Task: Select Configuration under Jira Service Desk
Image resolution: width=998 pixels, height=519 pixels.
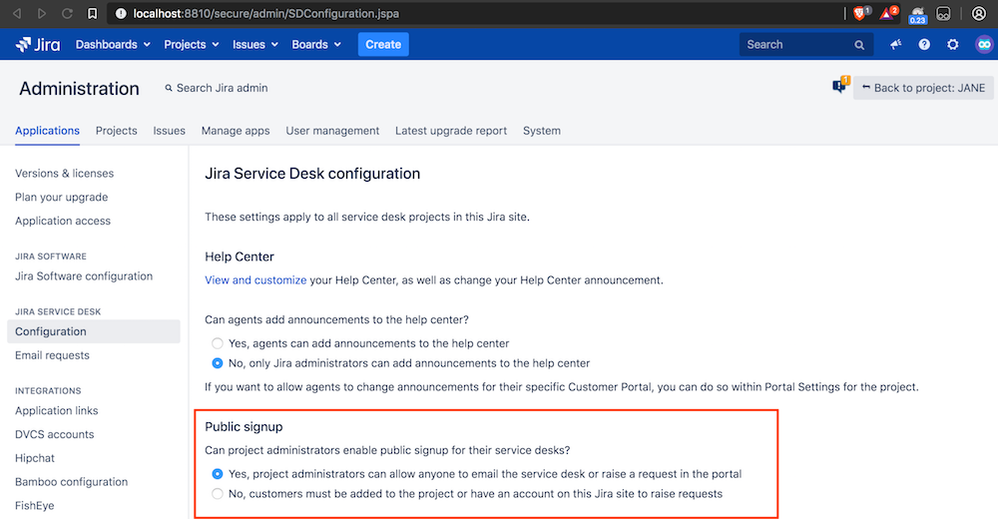Action: tap(94, 332)
